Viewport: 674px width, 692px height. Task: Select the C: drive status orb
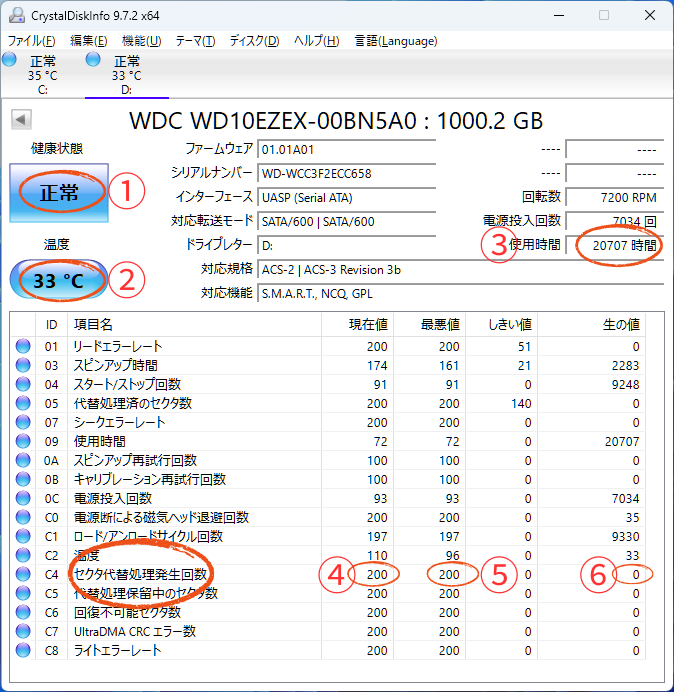[10, 61]
